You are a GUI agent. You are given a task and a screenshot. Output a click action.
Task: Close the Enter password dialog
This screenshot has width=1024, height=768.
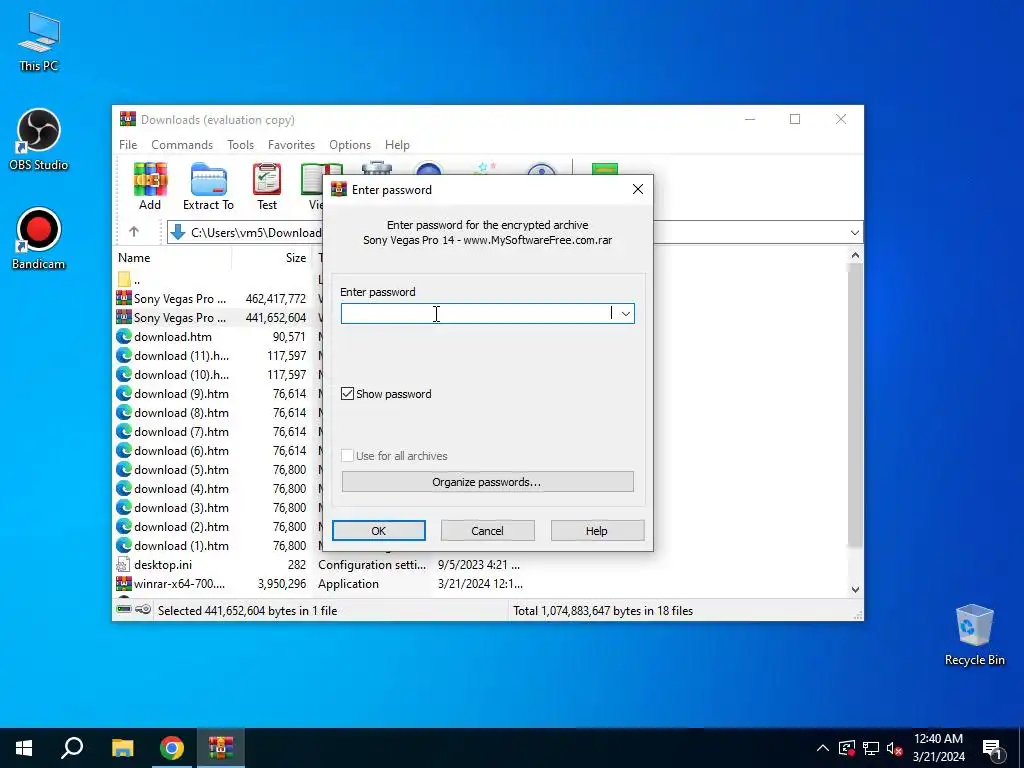pos(637,189)
